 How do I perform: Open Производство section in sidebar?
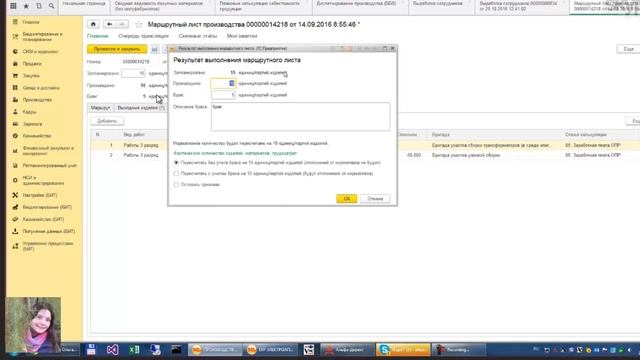(37, 100)
